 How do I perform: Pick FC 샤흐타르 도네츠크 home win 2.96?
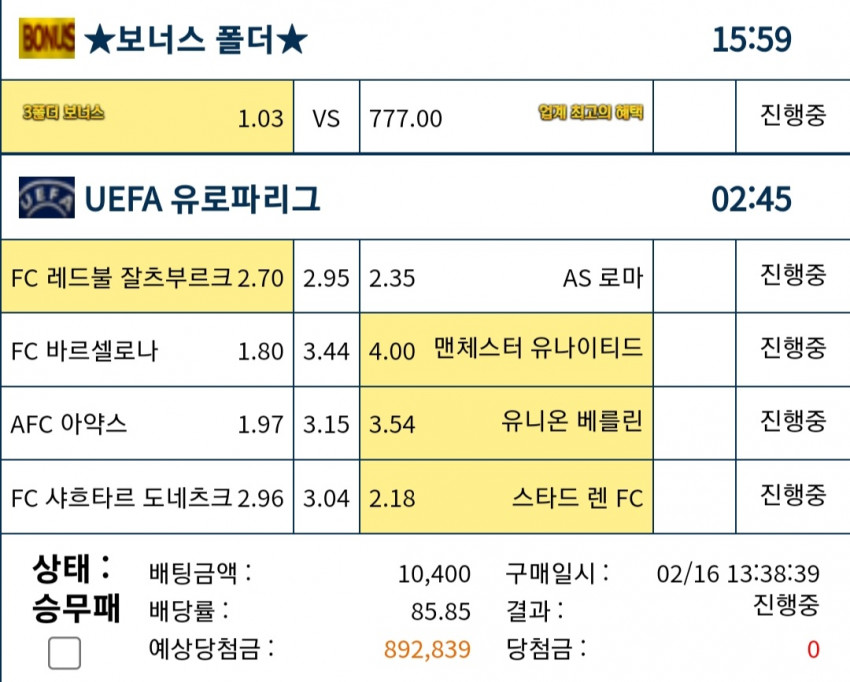coord(147,497)
